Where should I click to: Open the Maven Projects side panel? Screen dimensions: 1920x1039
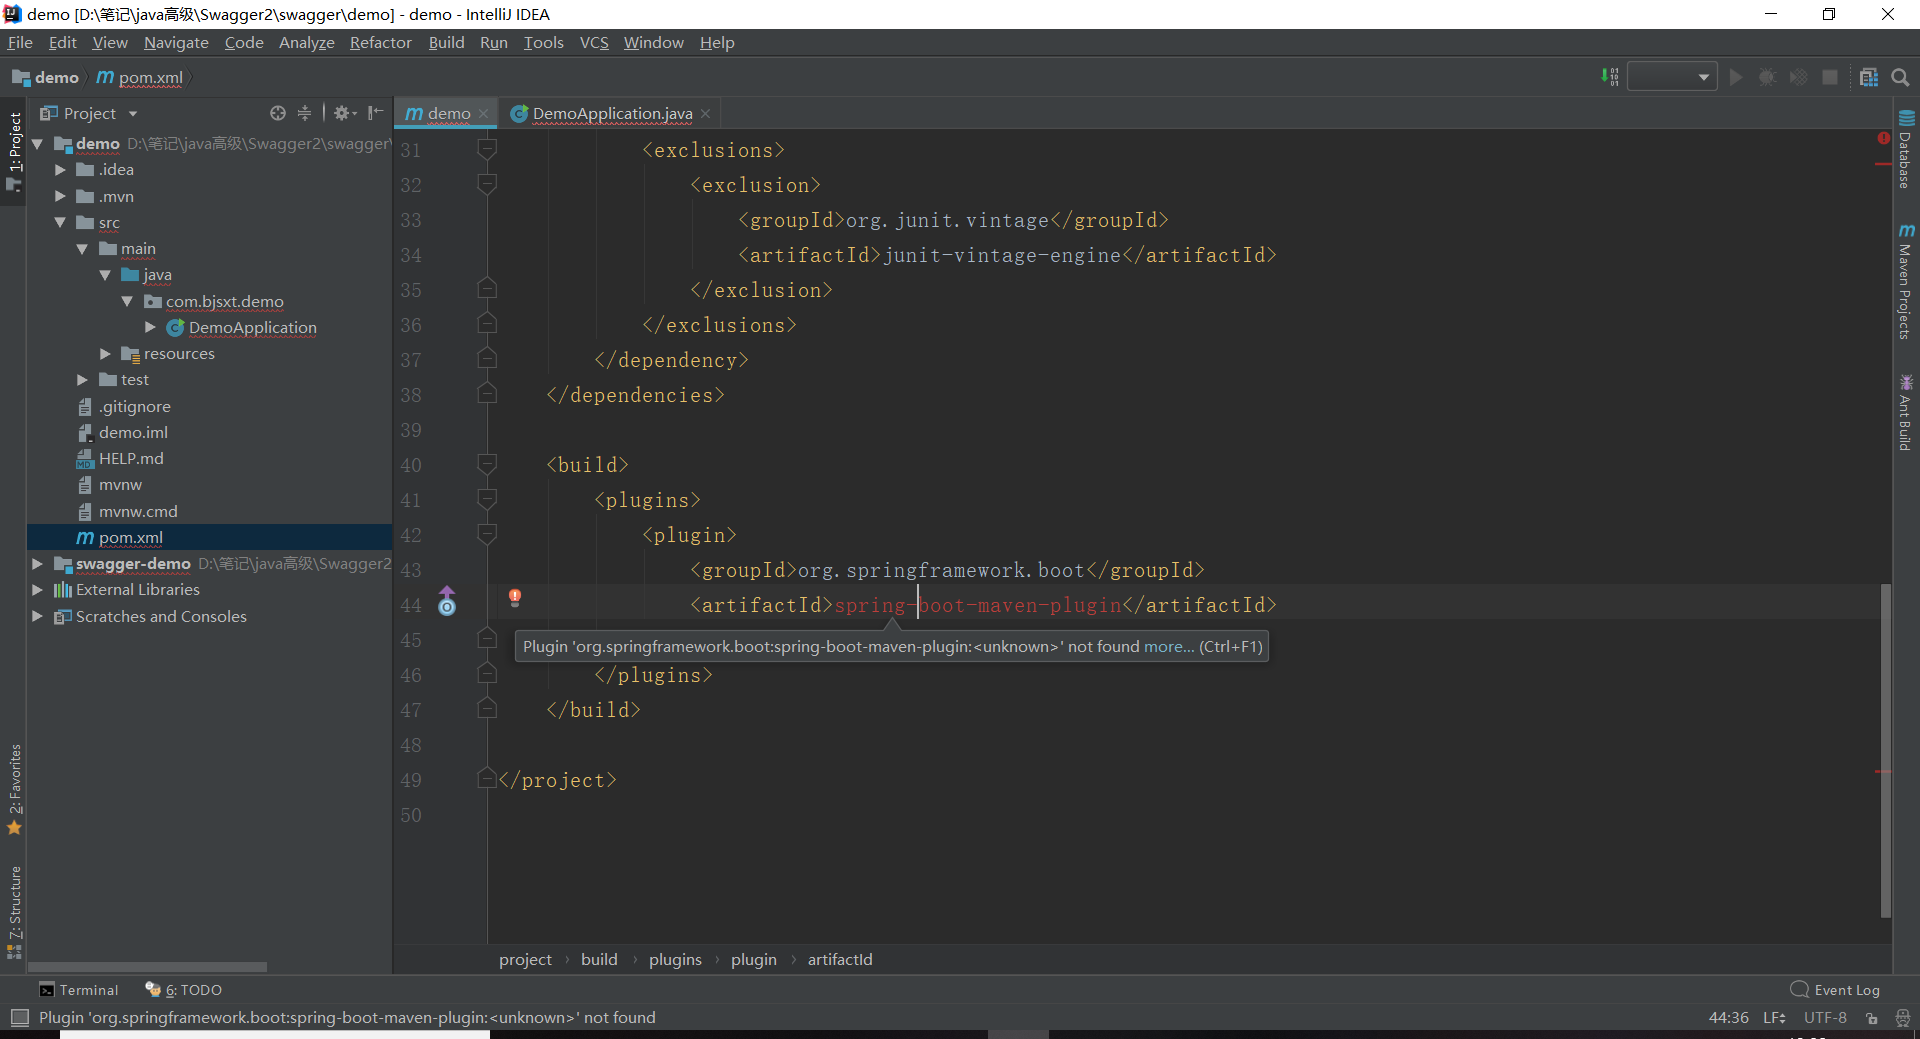(1906, 282)
